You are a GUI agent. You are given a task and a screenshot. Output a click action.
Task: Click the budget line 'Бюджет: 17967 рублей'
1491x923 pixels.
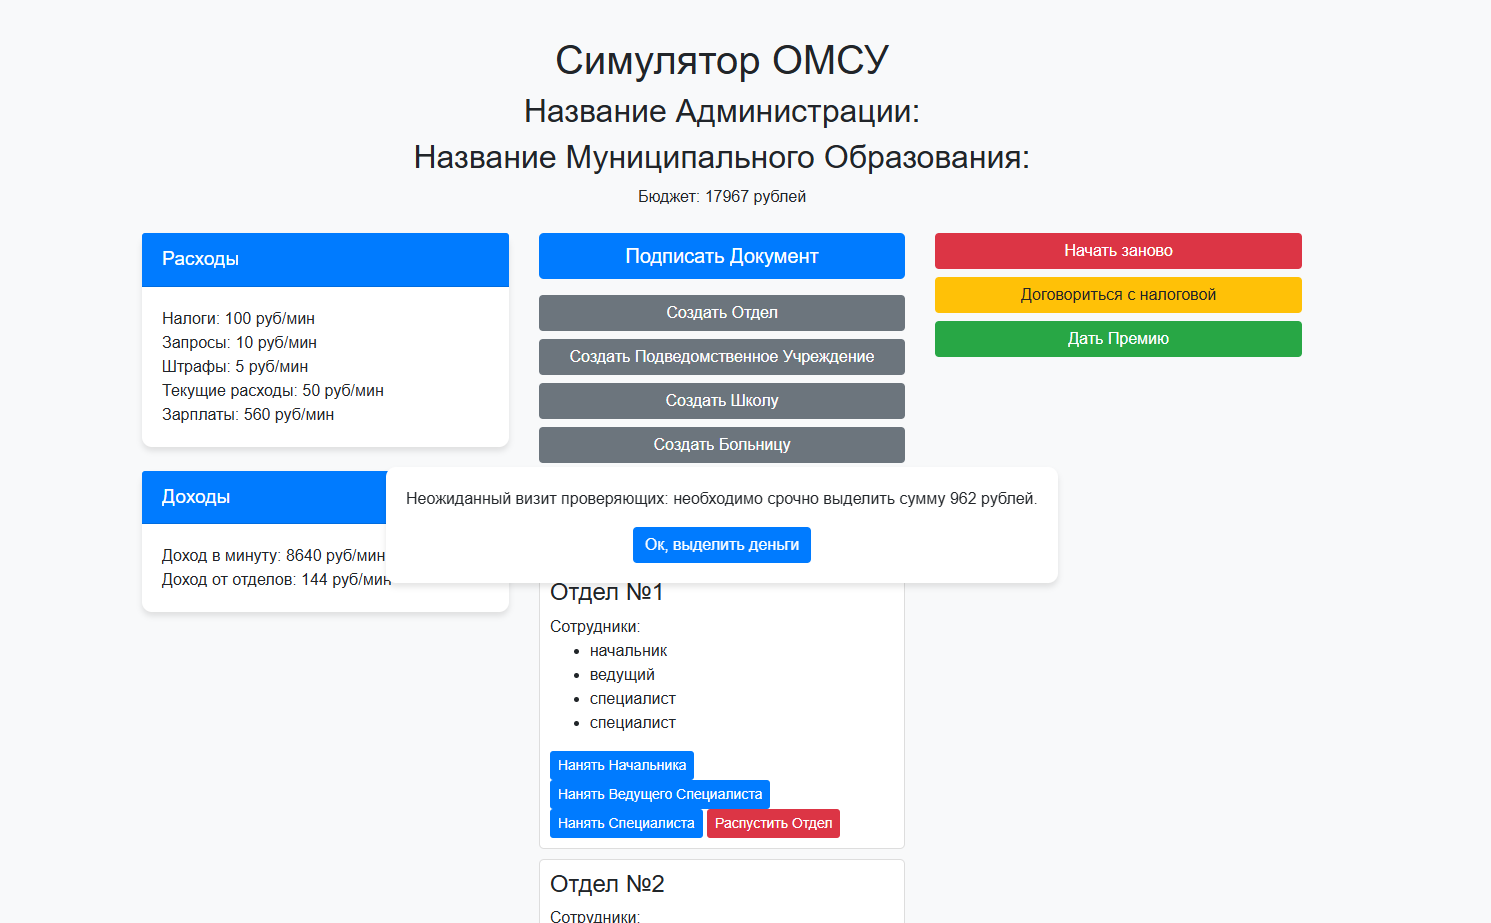coord(722,196)
